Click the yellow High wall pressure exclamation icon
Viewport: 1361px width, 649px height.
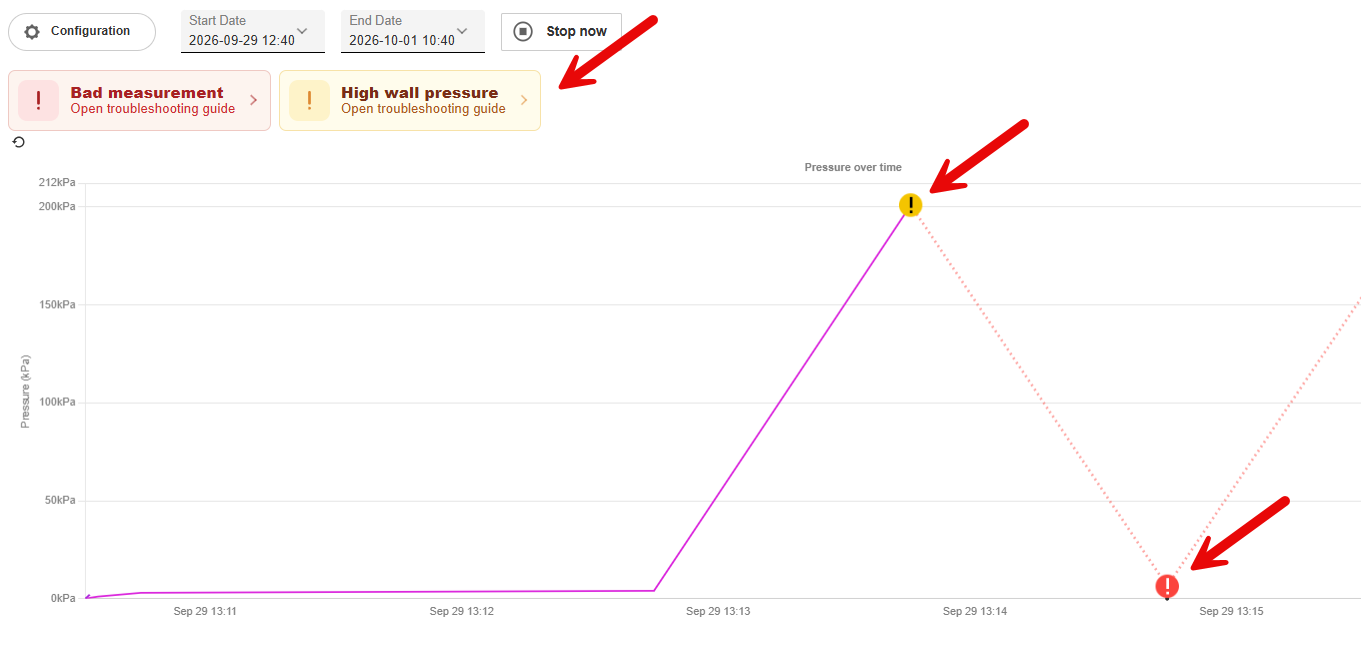point(309,100)
